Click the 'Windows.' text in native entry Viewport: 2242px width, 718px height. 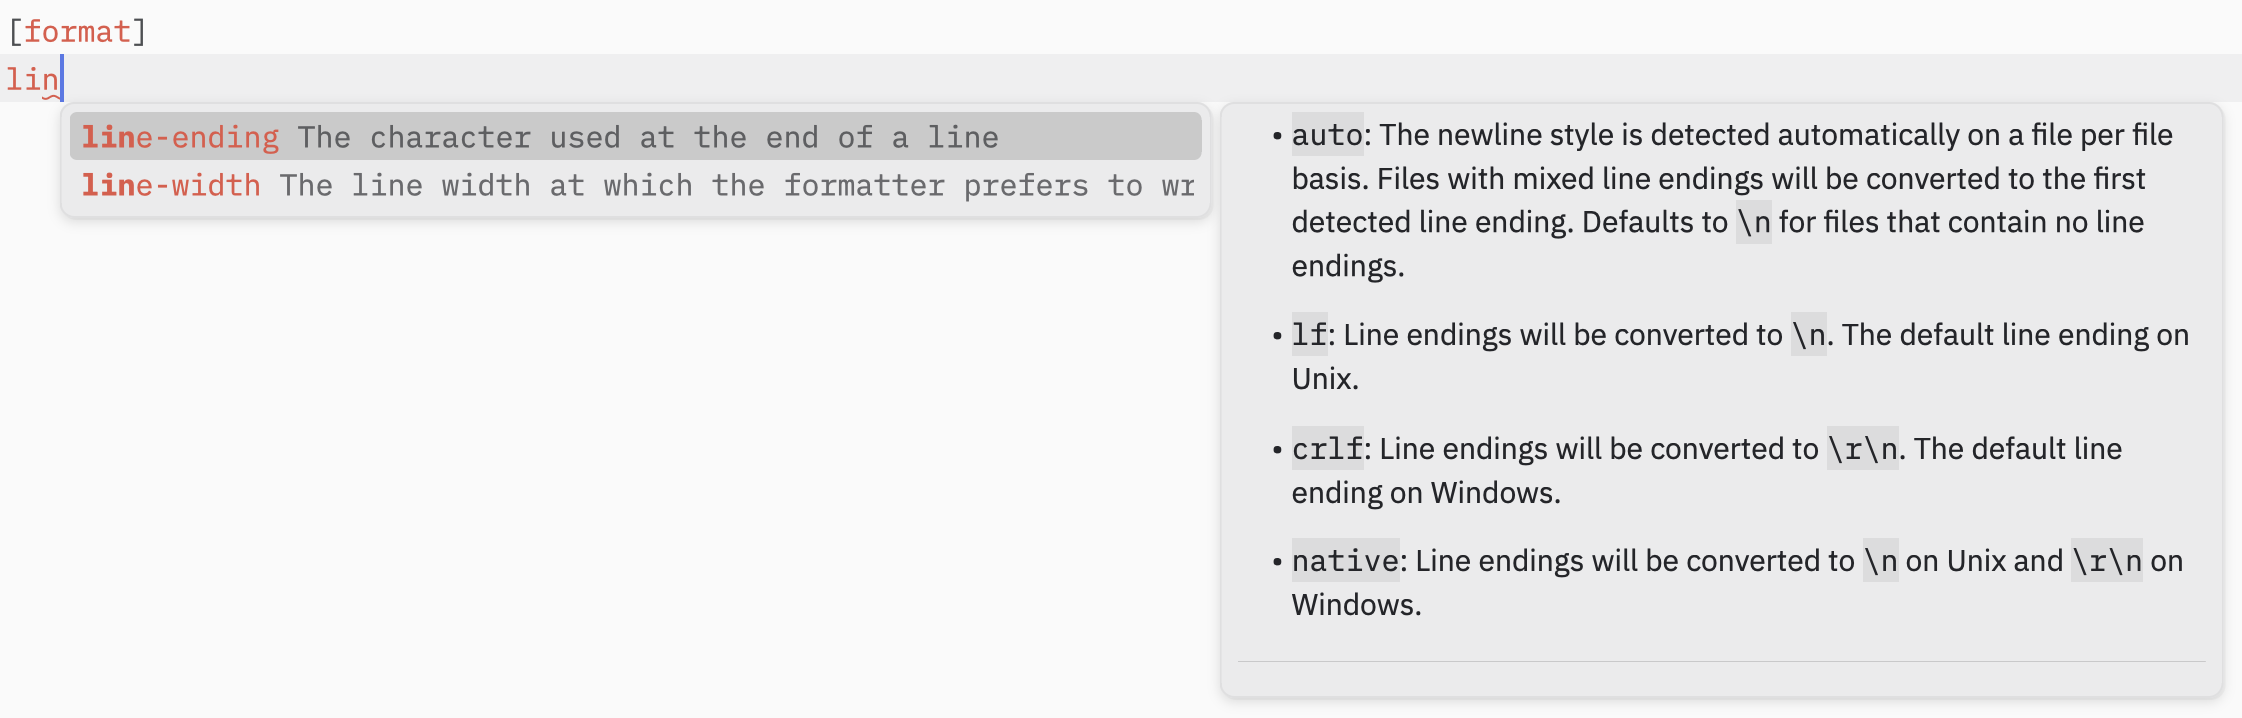click(1356, 604)
